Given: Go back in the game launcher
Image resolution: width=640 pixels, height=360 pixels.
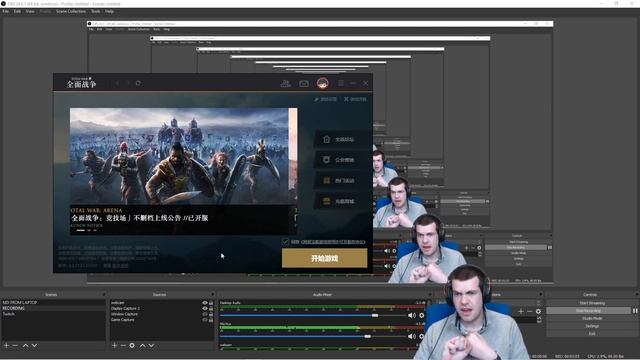Looking at the screenshot, I should click(x=117, y=83).
